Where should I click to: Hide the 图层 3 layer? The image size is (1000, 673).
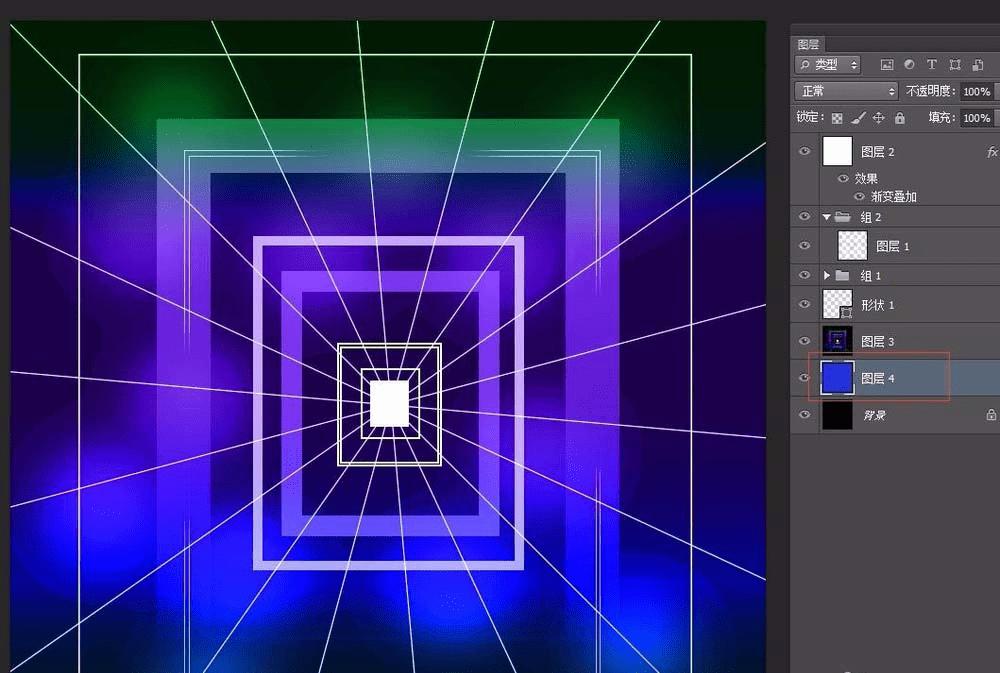804,341
